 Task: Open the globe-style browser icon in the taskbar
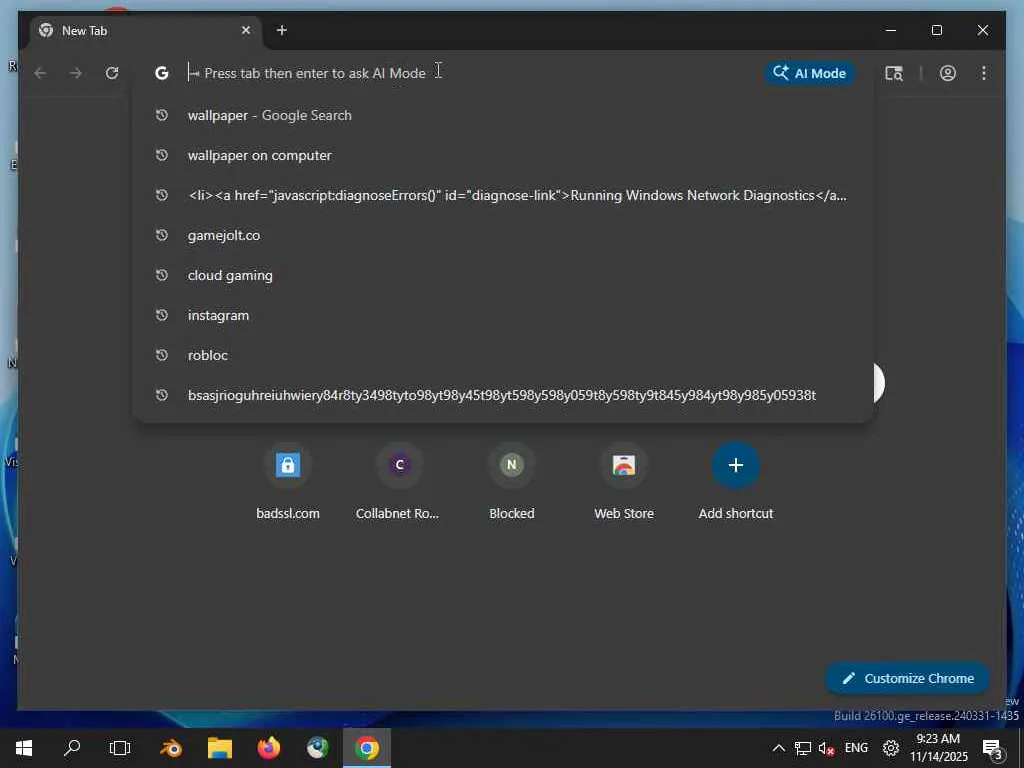[x=317, y=748]
